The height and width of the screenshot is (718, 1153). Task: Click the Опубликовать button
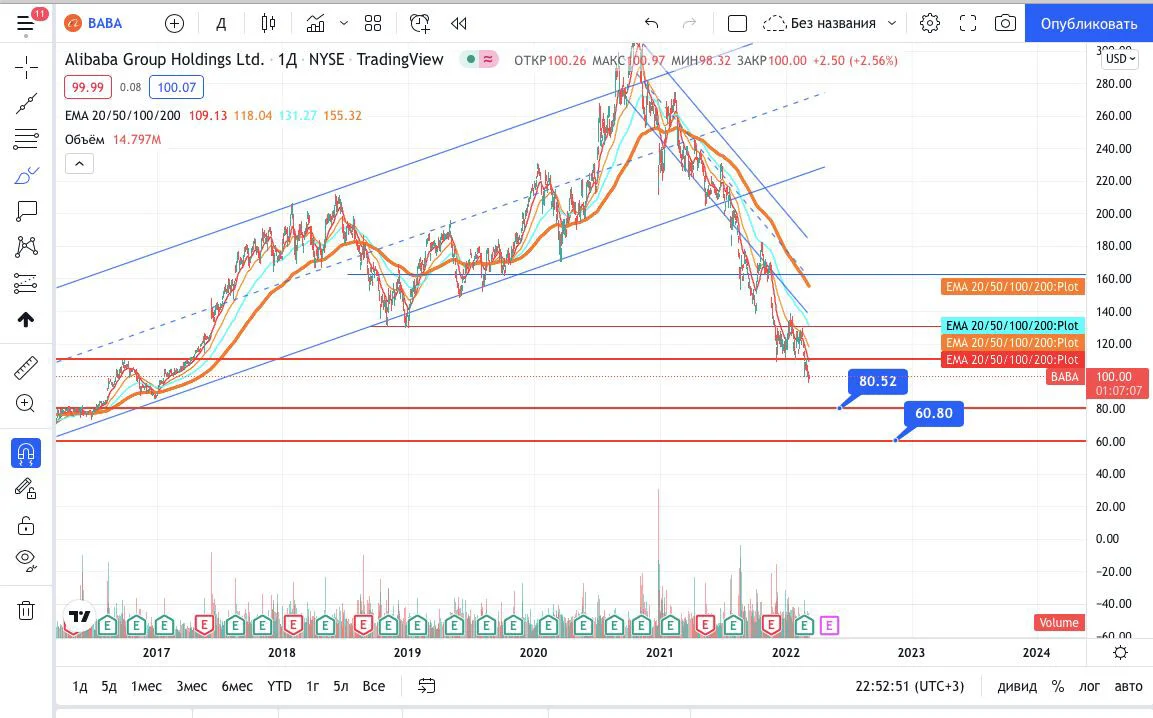[x=1088, y=24]
